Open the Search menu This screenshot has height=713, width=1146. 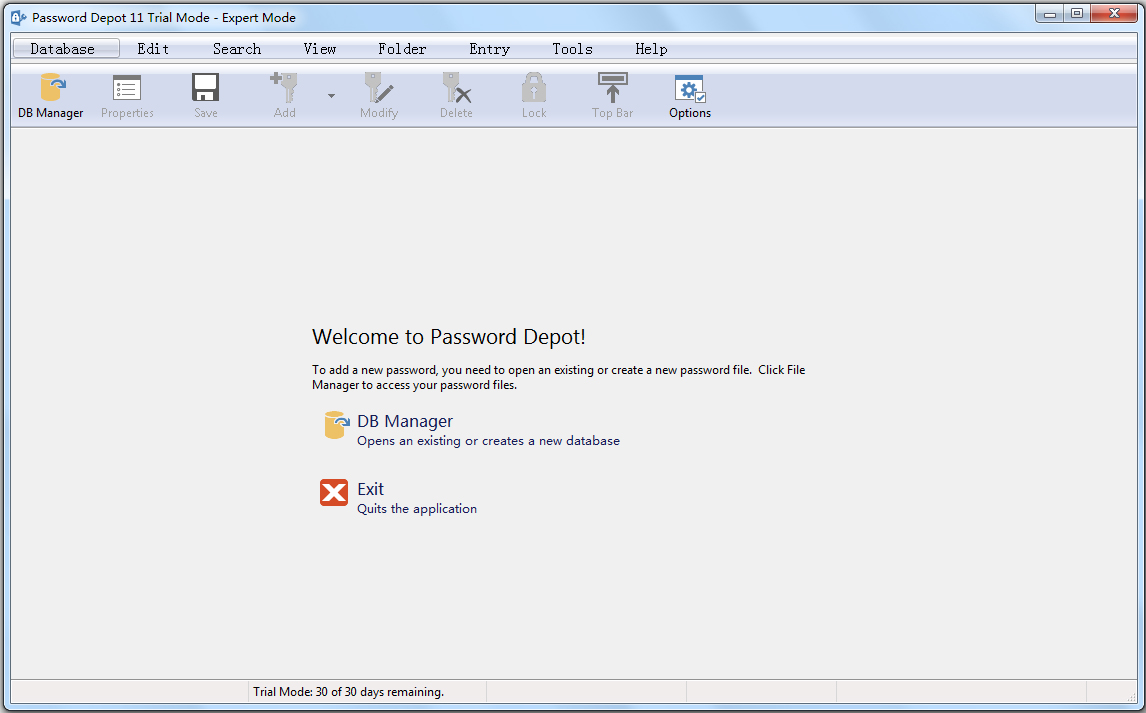[x=237, y=49]
